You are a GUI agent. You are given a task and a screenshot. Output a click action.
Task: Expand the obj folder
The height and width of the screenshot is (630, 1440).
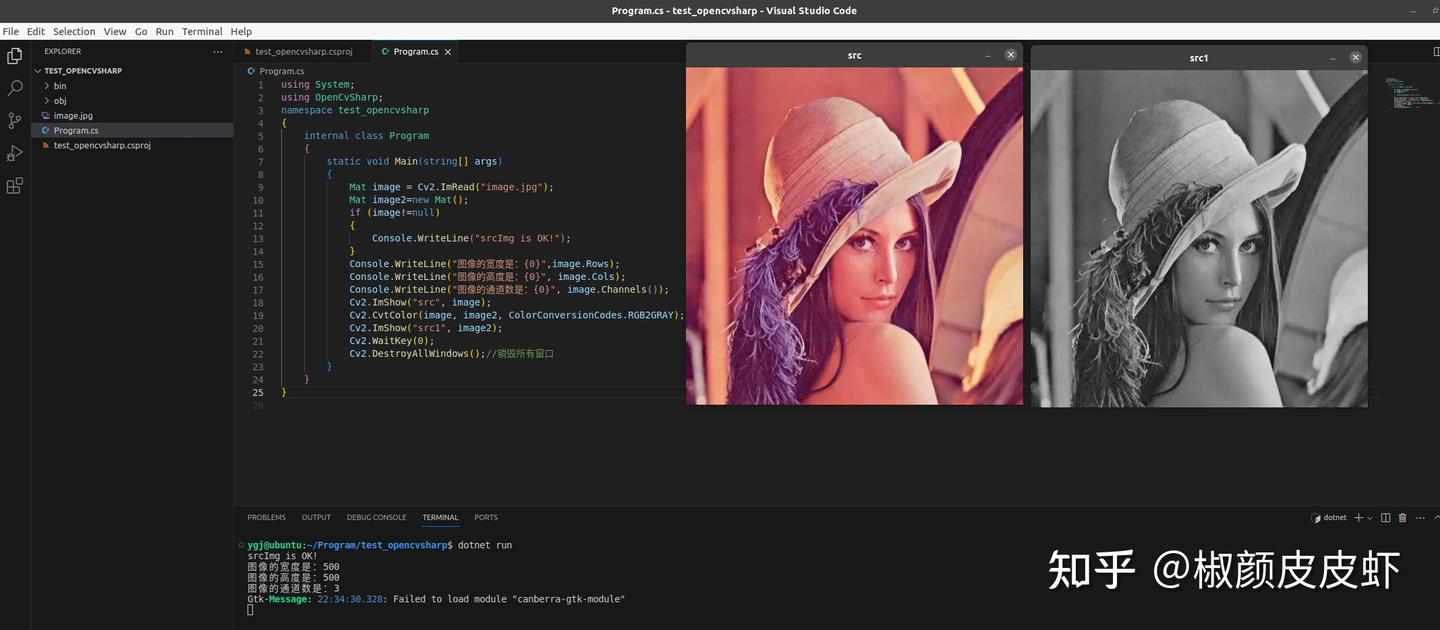coord(60,100)
